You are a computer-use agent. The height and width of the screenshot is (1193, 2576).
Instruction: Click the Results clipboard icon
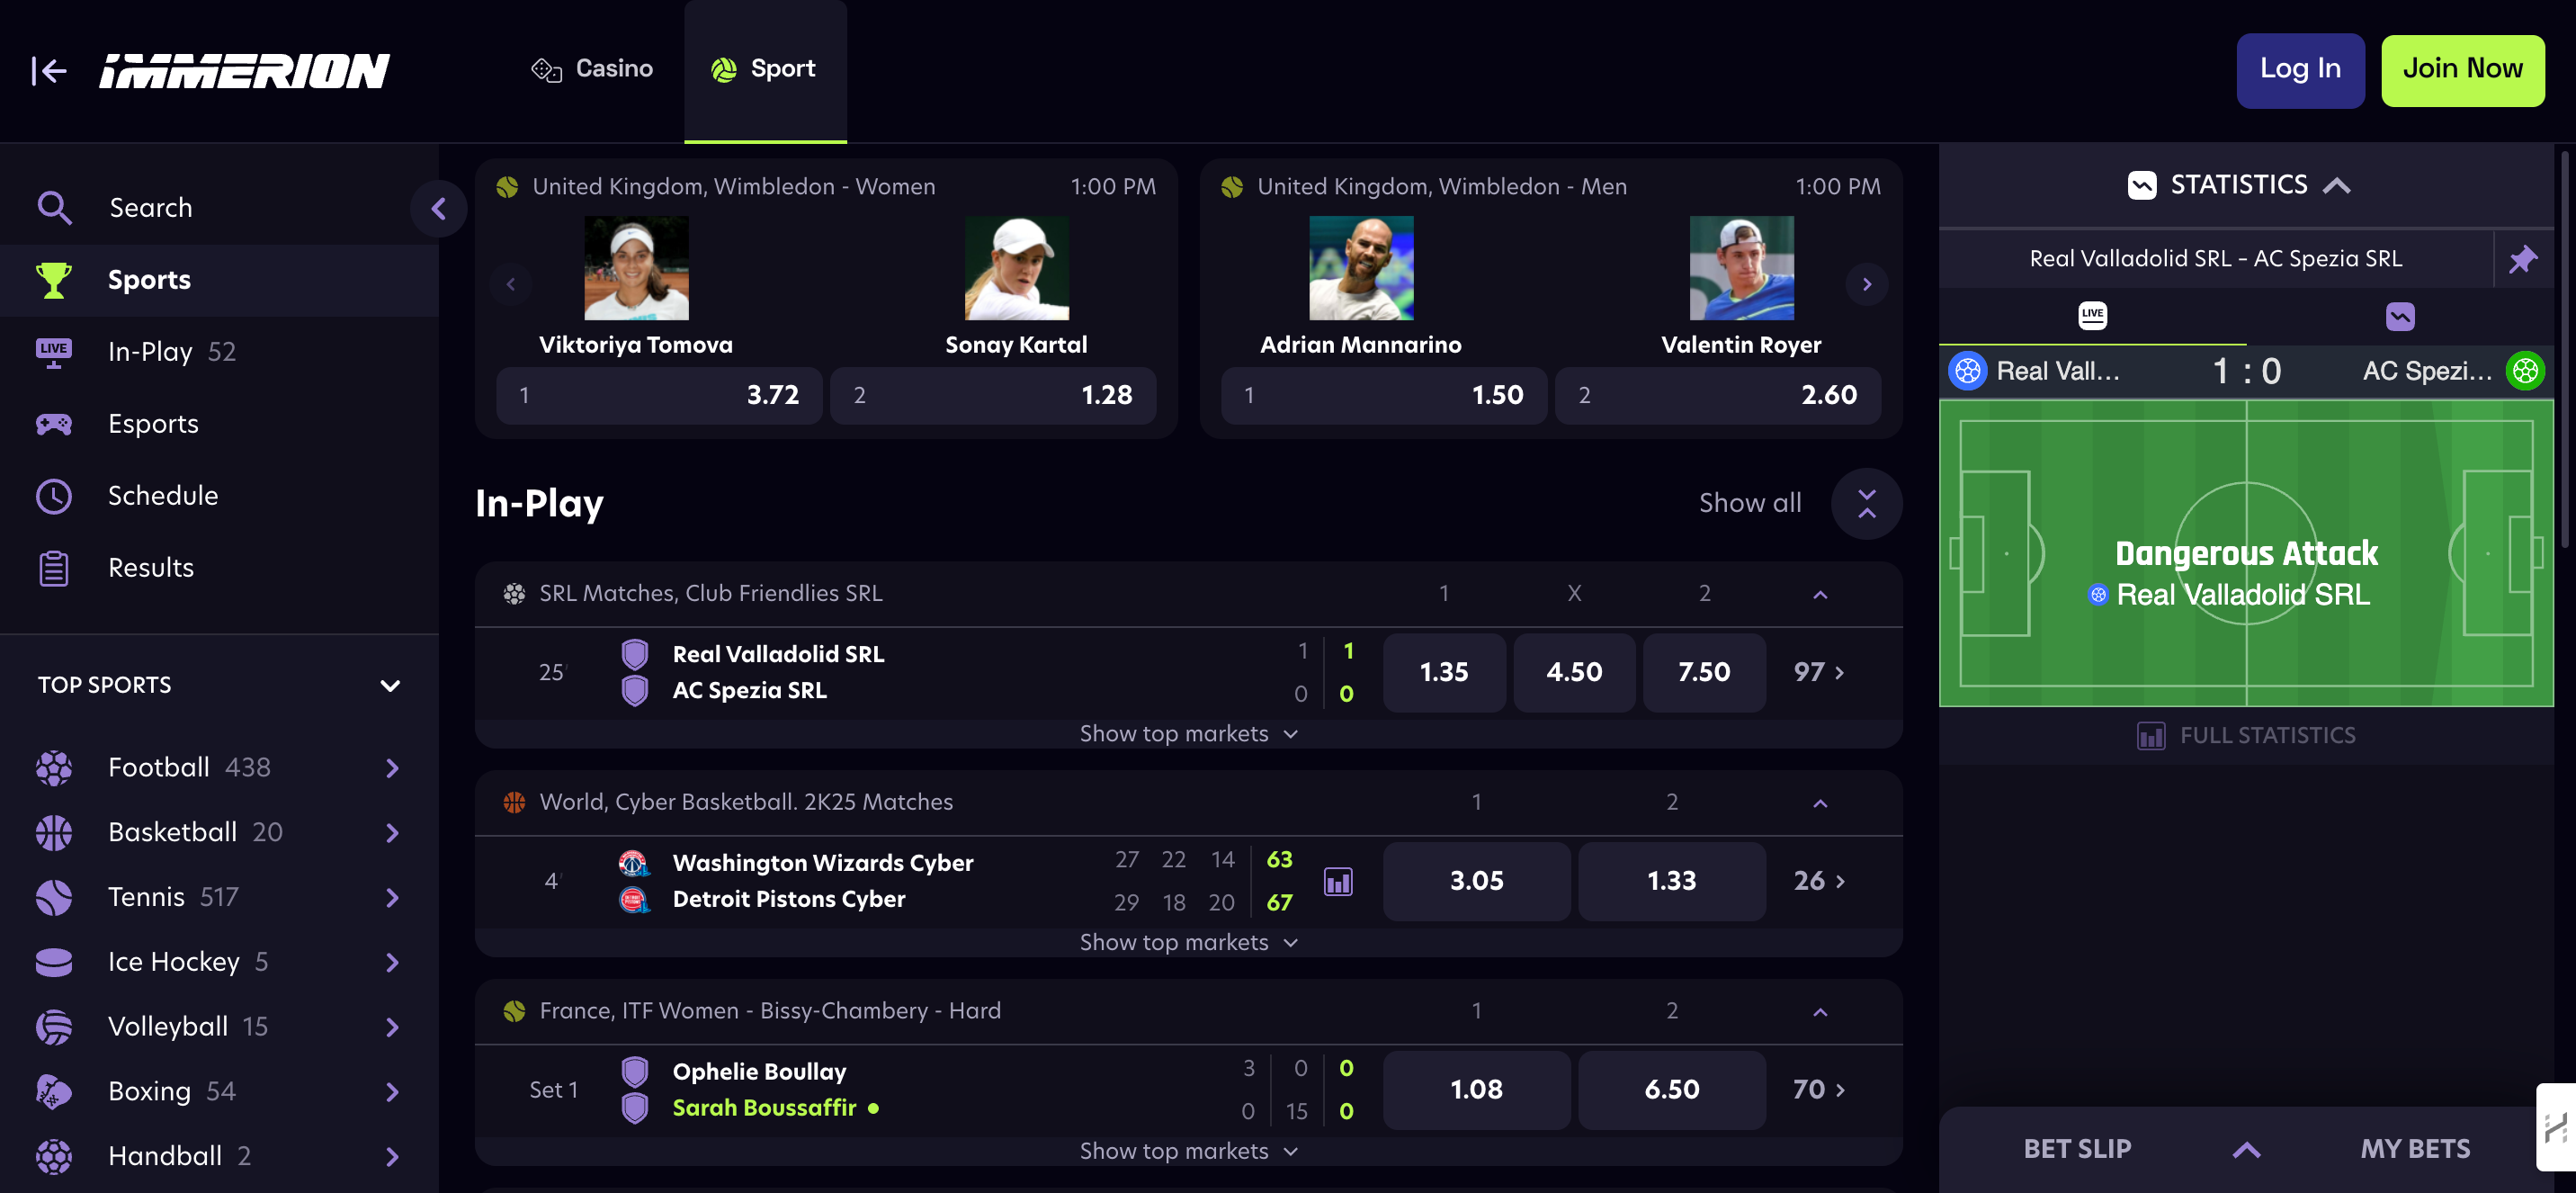tap(54, 567)
